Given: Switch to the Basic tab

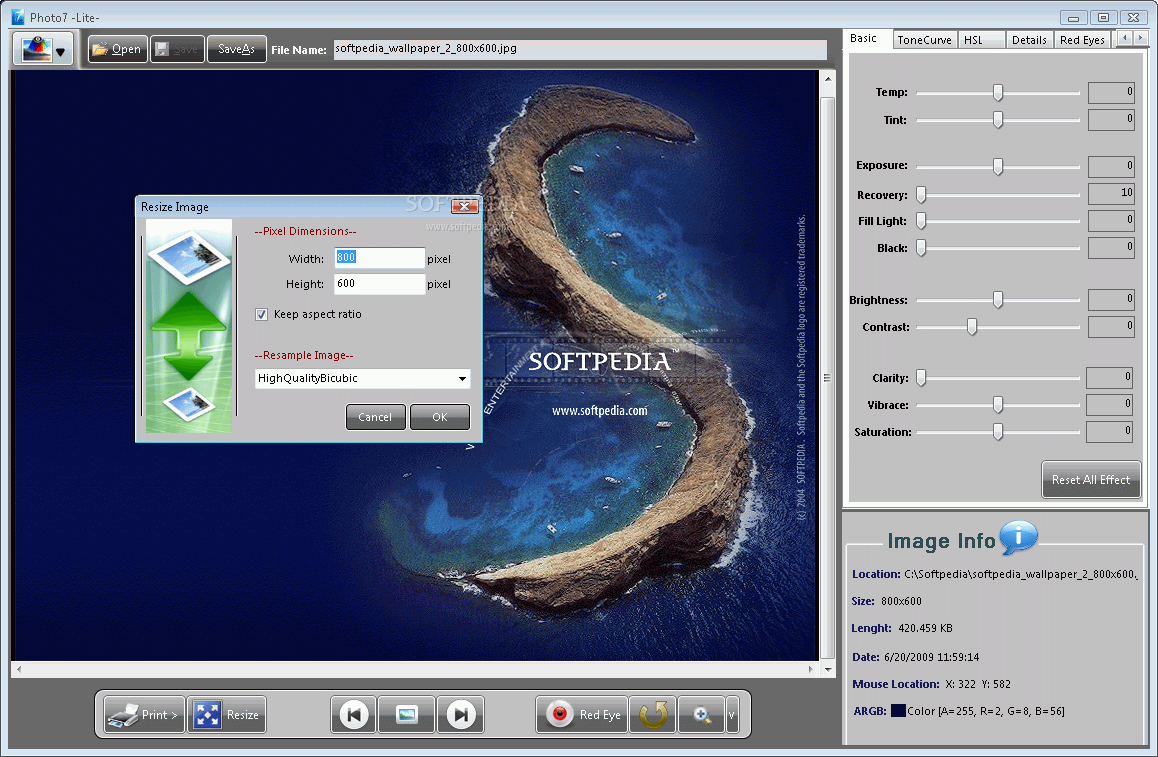Looking at the screenshot, I should (863, 38).
